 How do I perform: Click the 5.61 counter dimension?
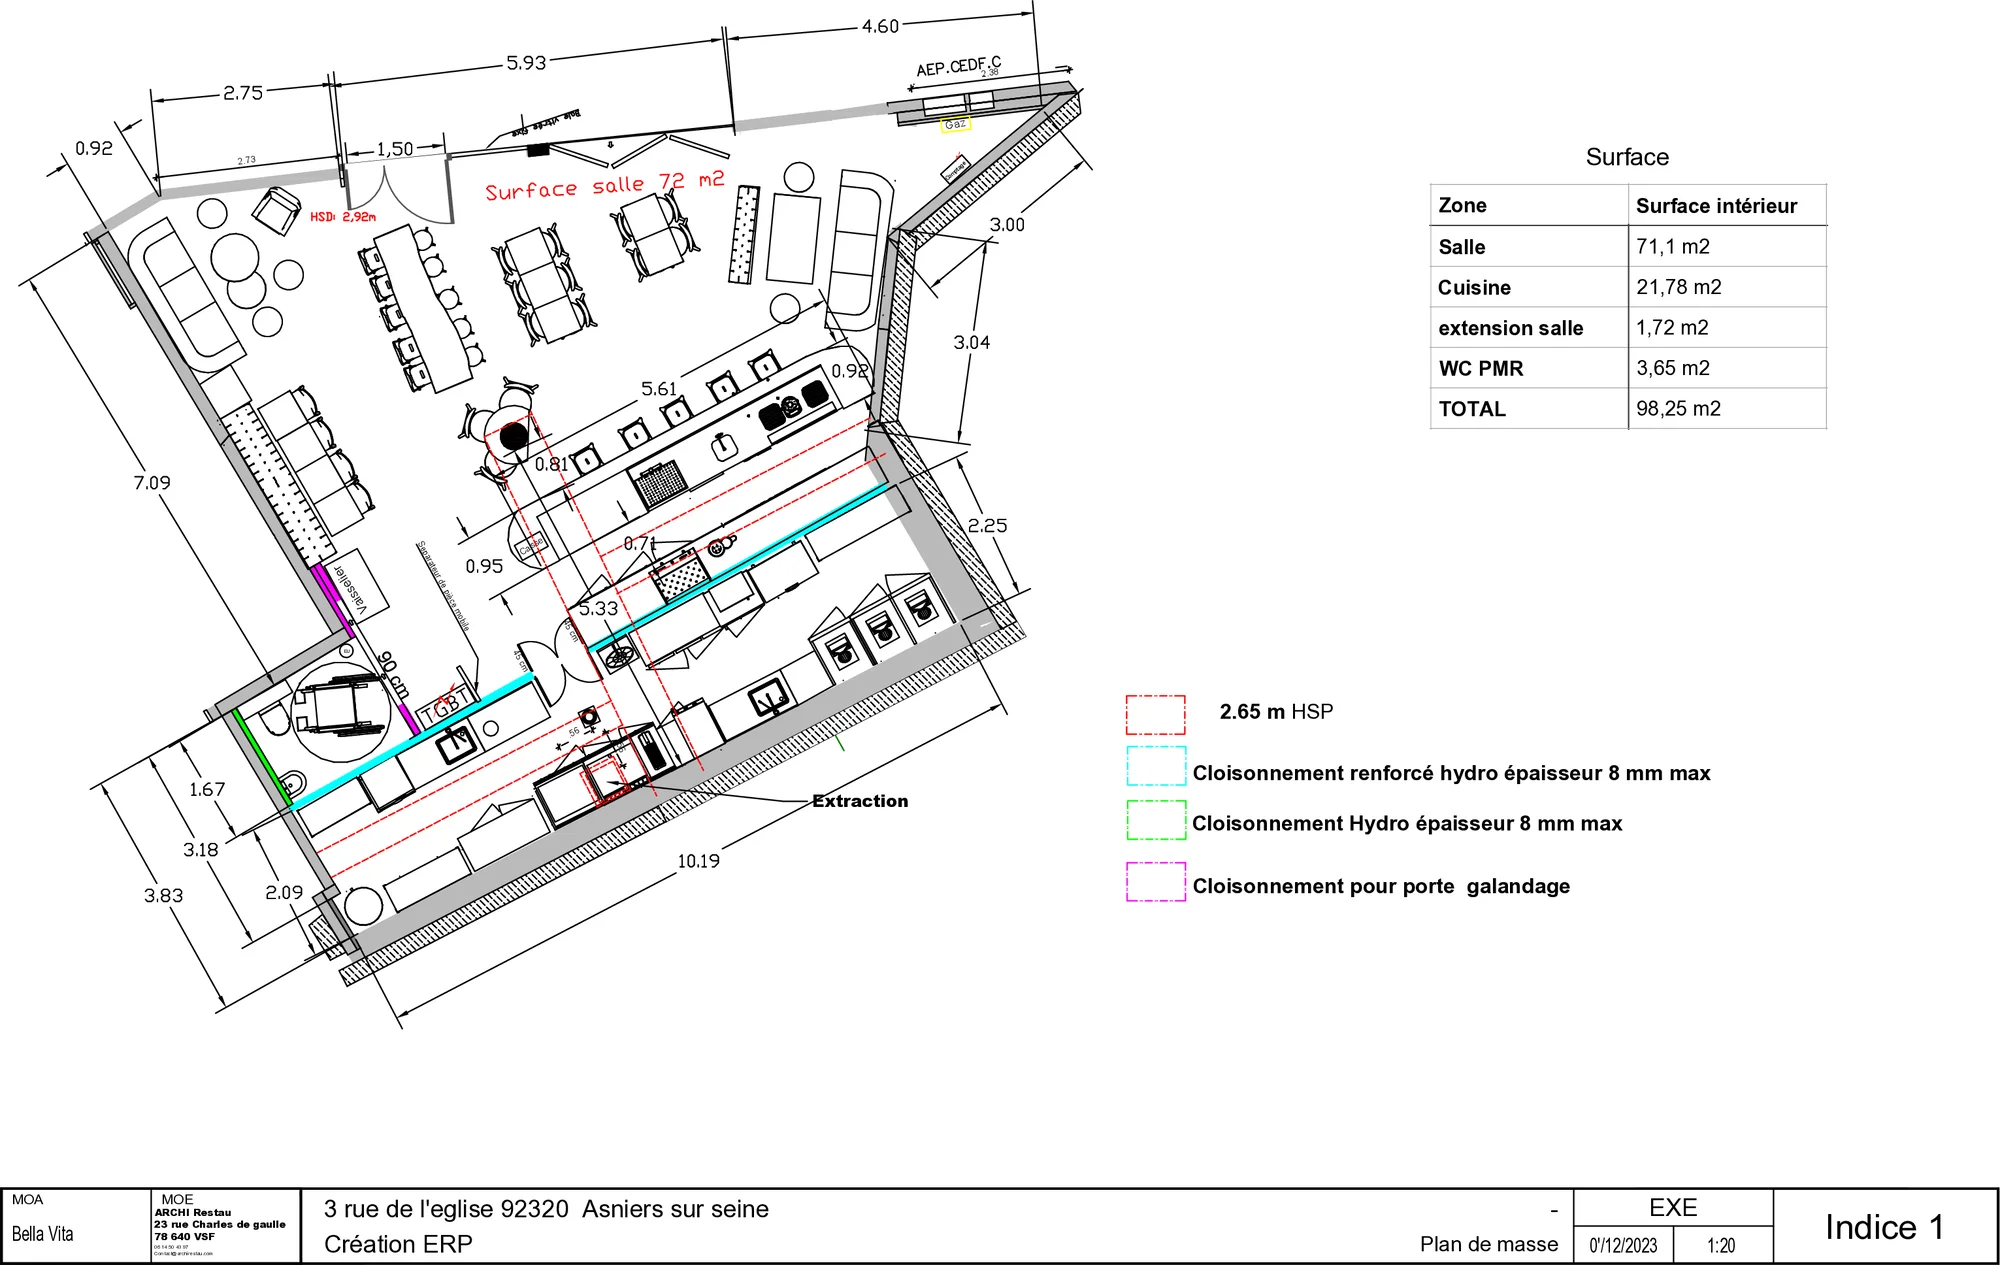tap(659, 389)
